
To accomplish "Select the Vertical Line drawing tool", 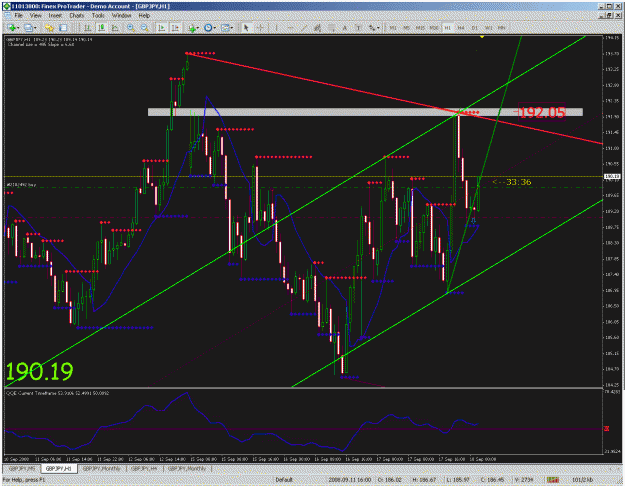I will pyautogui.click(x=276, y=28).
